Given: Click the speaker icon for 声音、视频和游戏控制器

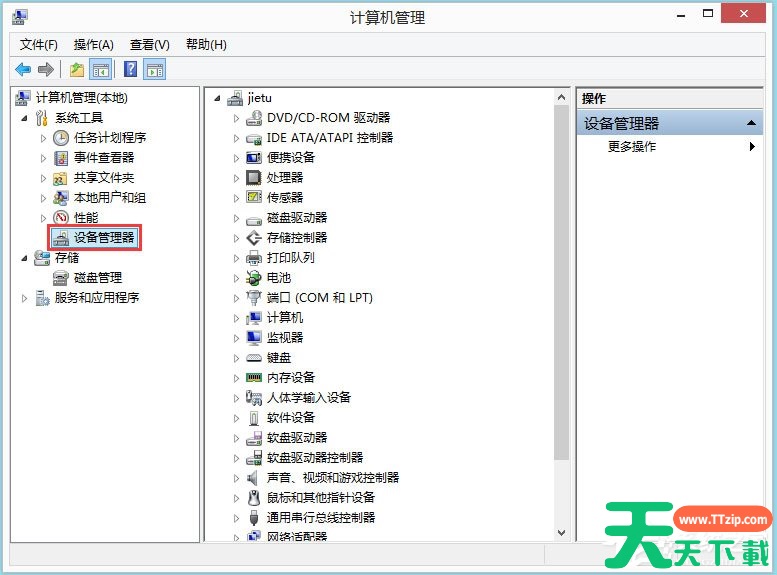Looking at the screenshot, I should (254, 477).
